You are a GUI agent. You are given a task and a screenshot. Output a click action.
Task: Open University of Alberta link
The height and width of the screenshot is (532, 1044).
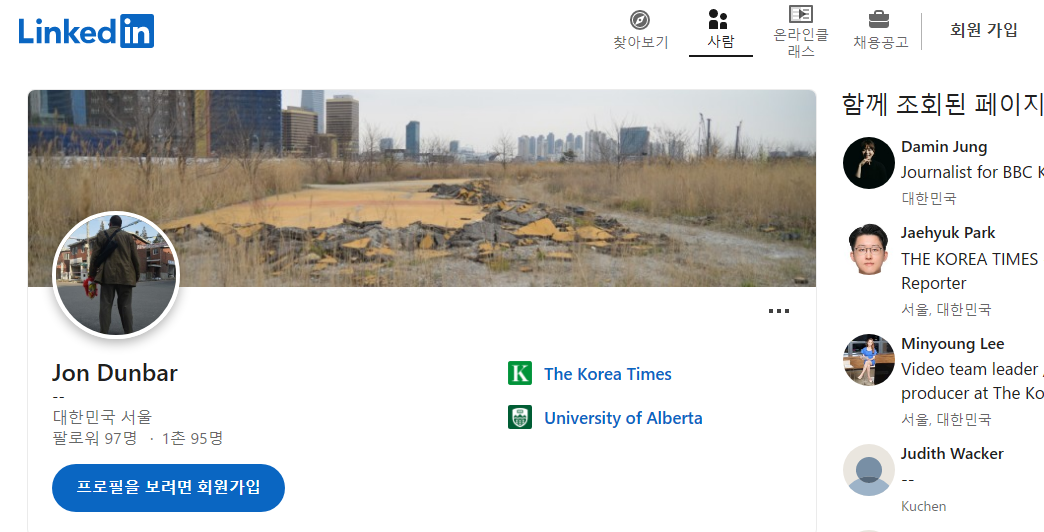pyautogui.click(x=623, y=418)
